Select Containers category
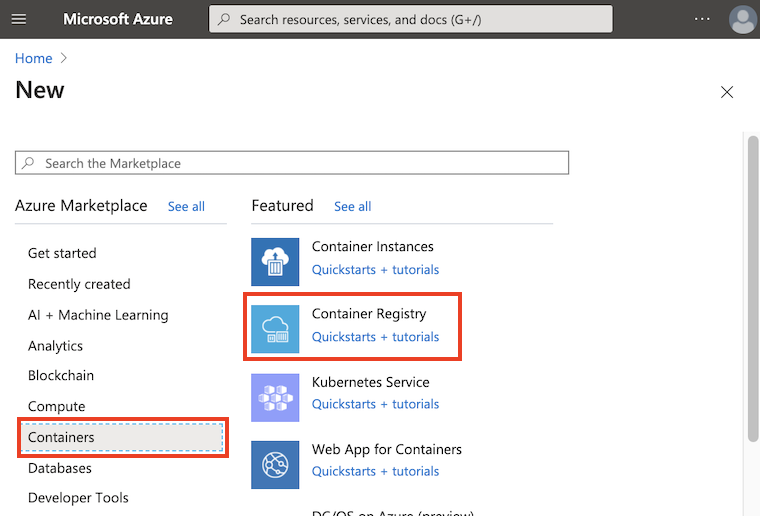760x516 pixels. pos(61,437)
